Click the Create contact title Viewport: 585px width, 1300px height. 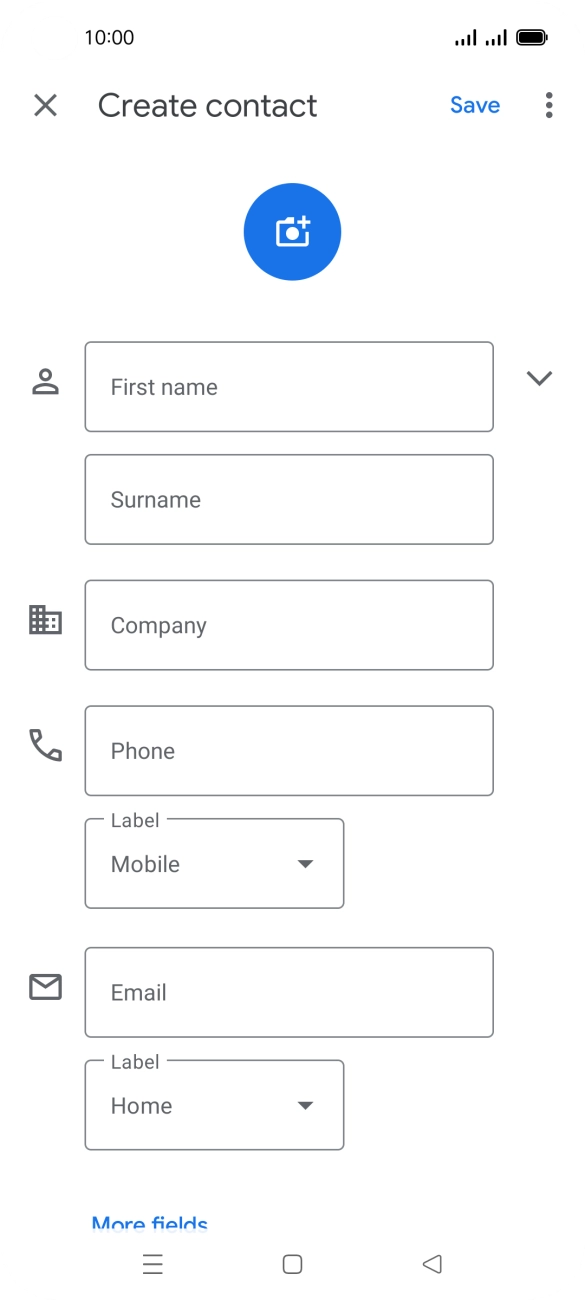pyautogui.click(x=206, y=105)
